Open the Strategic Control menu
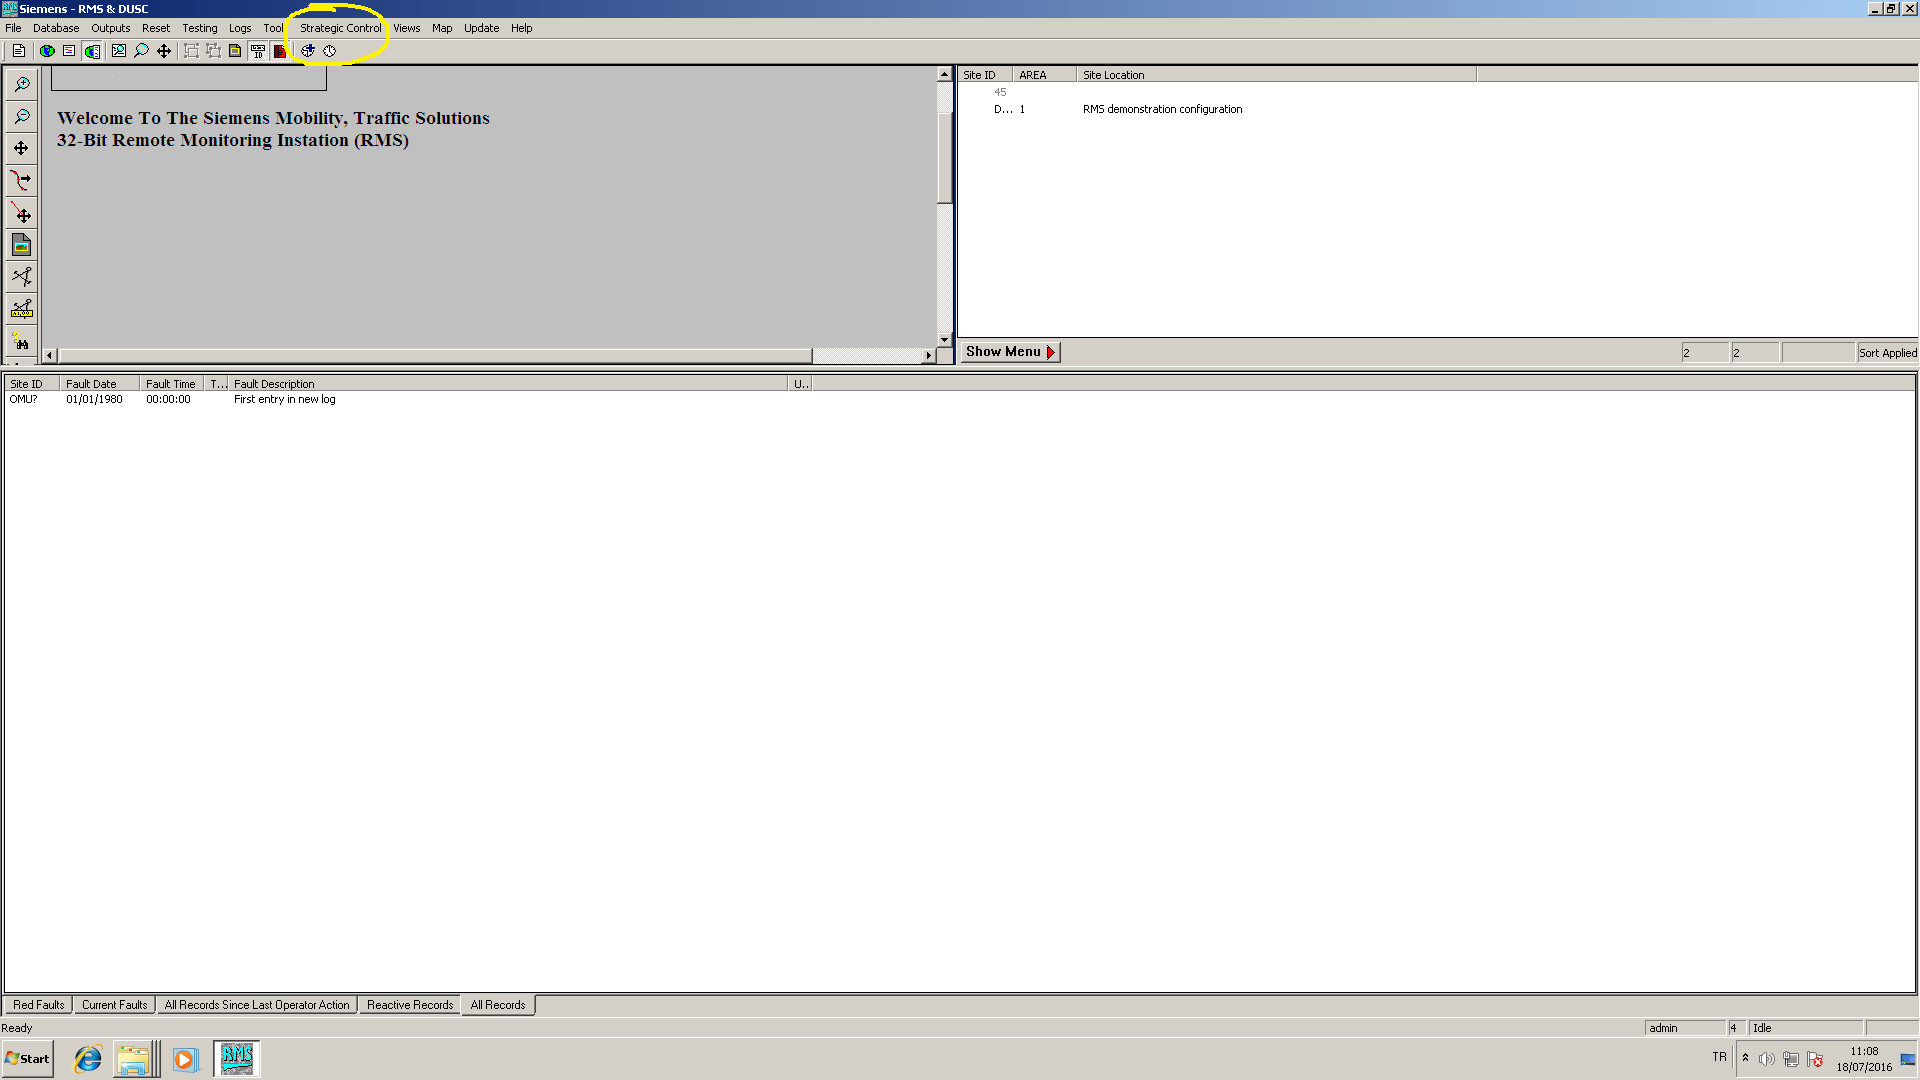 [339, 28]
